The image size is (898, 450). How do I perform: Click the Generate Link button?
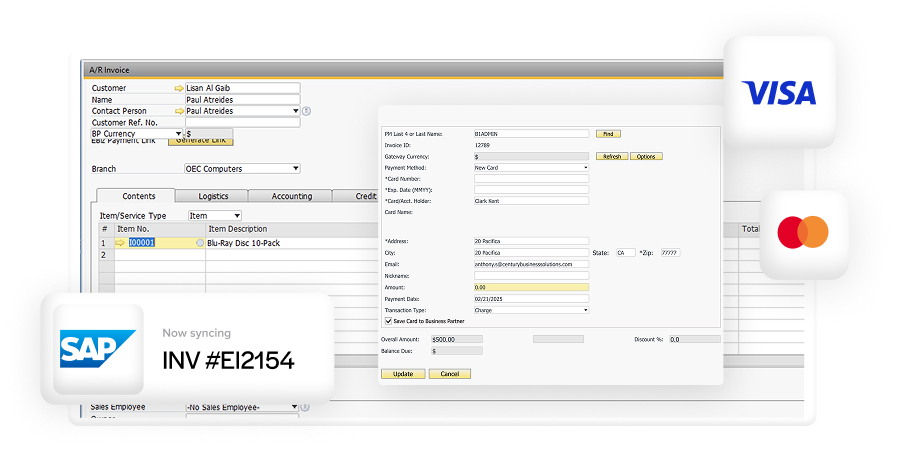click(x=200, y=141)
